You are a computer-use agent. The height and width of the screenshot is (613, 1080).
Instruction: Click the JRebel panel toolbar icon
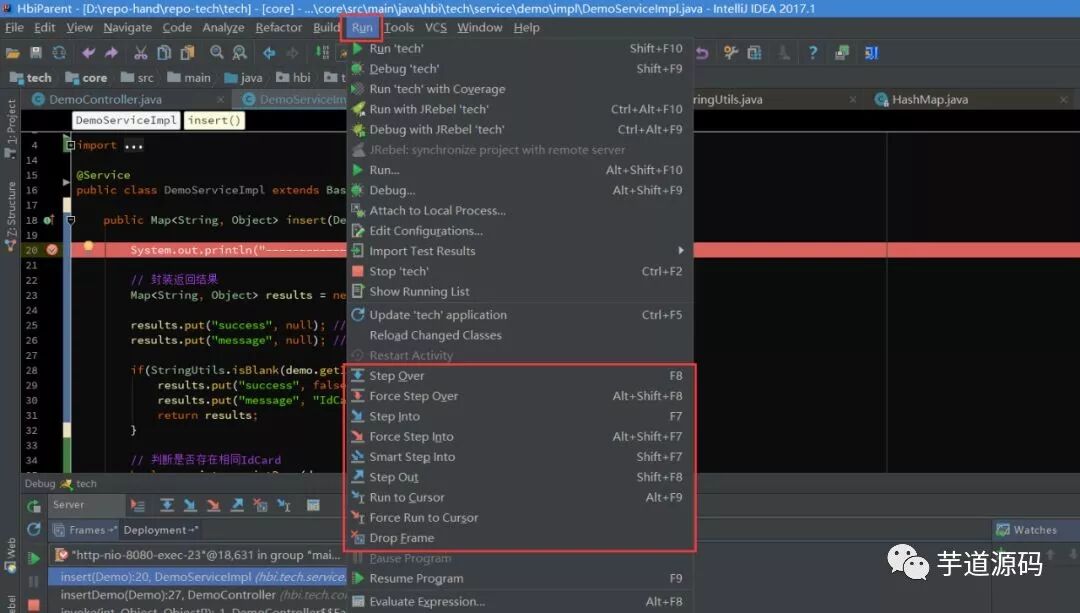coord(871,53)
